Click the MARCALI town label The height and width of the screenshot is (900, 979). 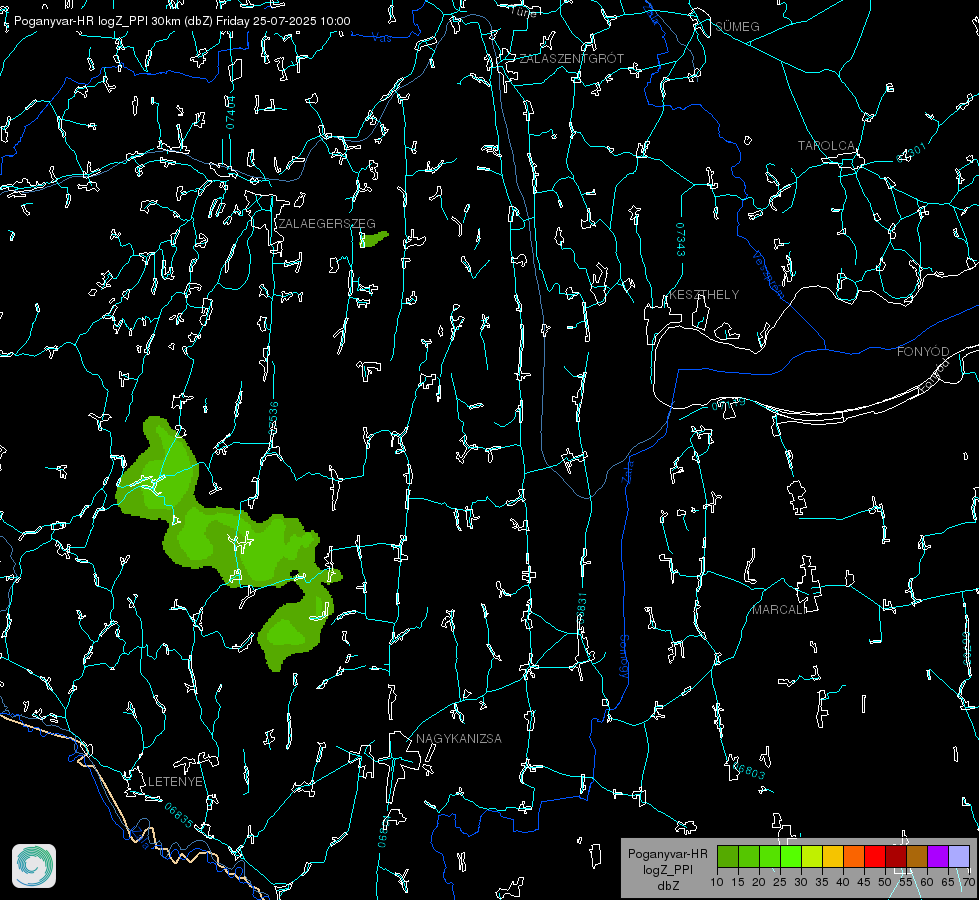[x=779, y=610]
